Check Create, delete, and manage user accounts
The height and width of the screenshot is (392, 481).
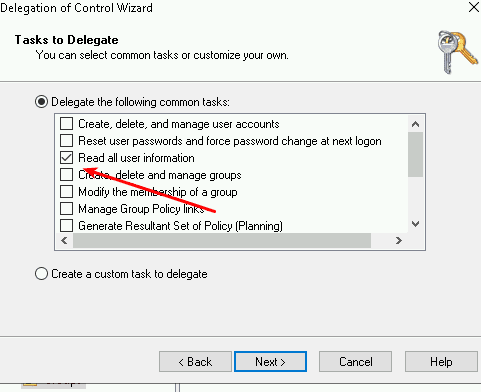[66, 124]
